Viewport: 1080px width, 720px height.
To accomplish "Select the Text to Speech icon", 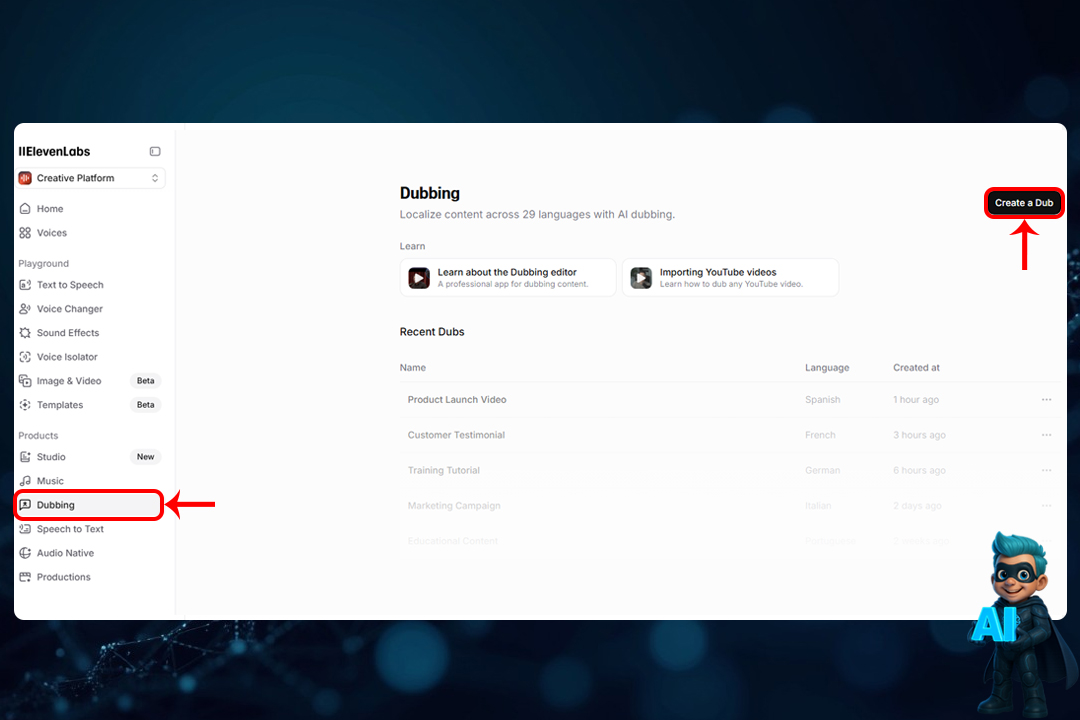I will point(26,285).
